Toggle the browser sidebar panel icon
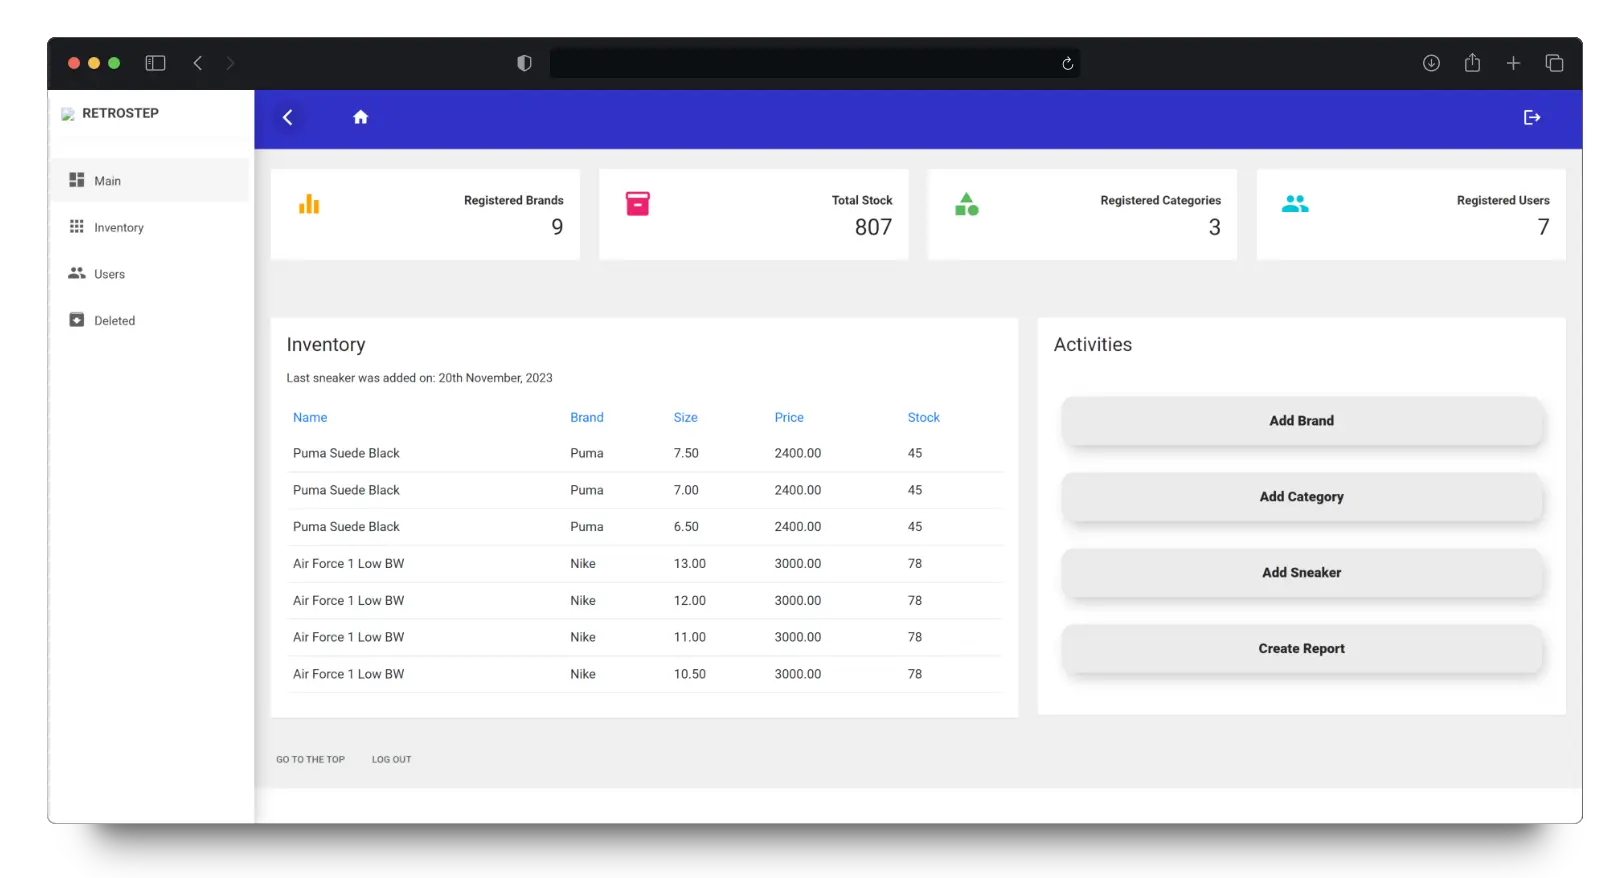 [x=155, y=63]
